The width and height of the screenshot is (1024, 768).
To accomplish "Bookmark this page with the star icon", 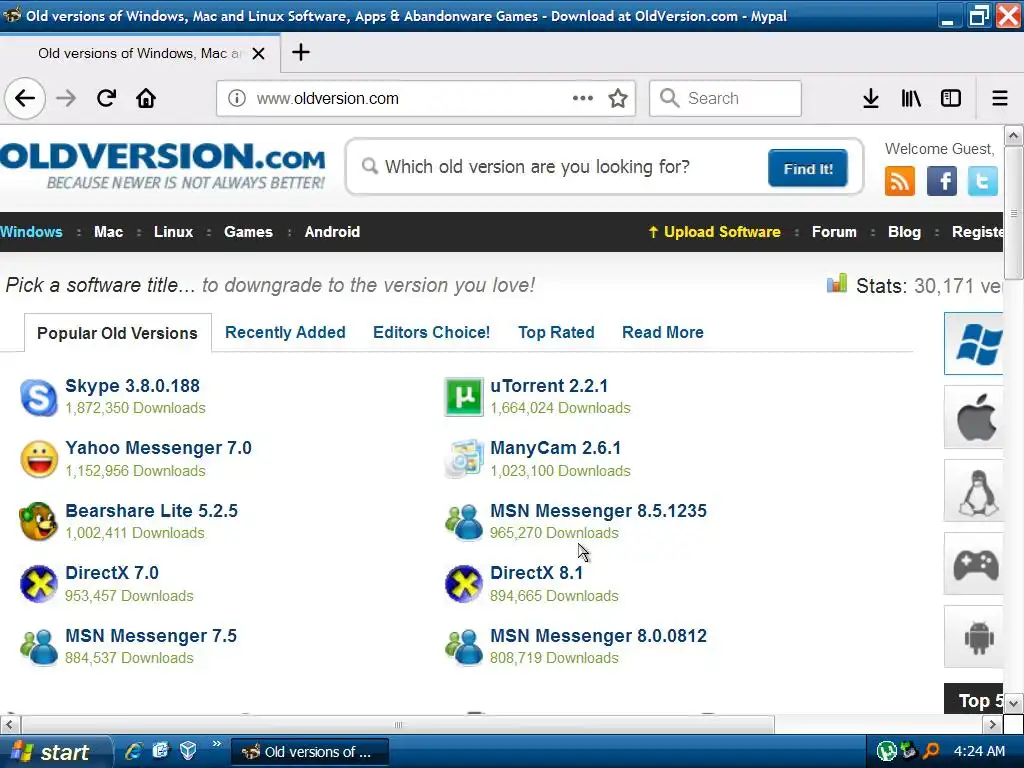I will 617,99.
